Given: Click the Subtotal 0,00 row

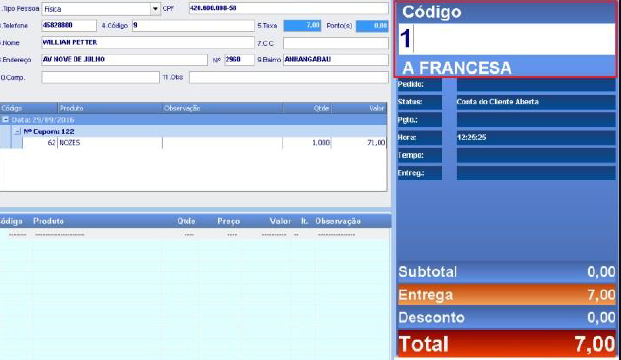Looking at the screenshot, I should pyautogui.click(x=507, y=272).
